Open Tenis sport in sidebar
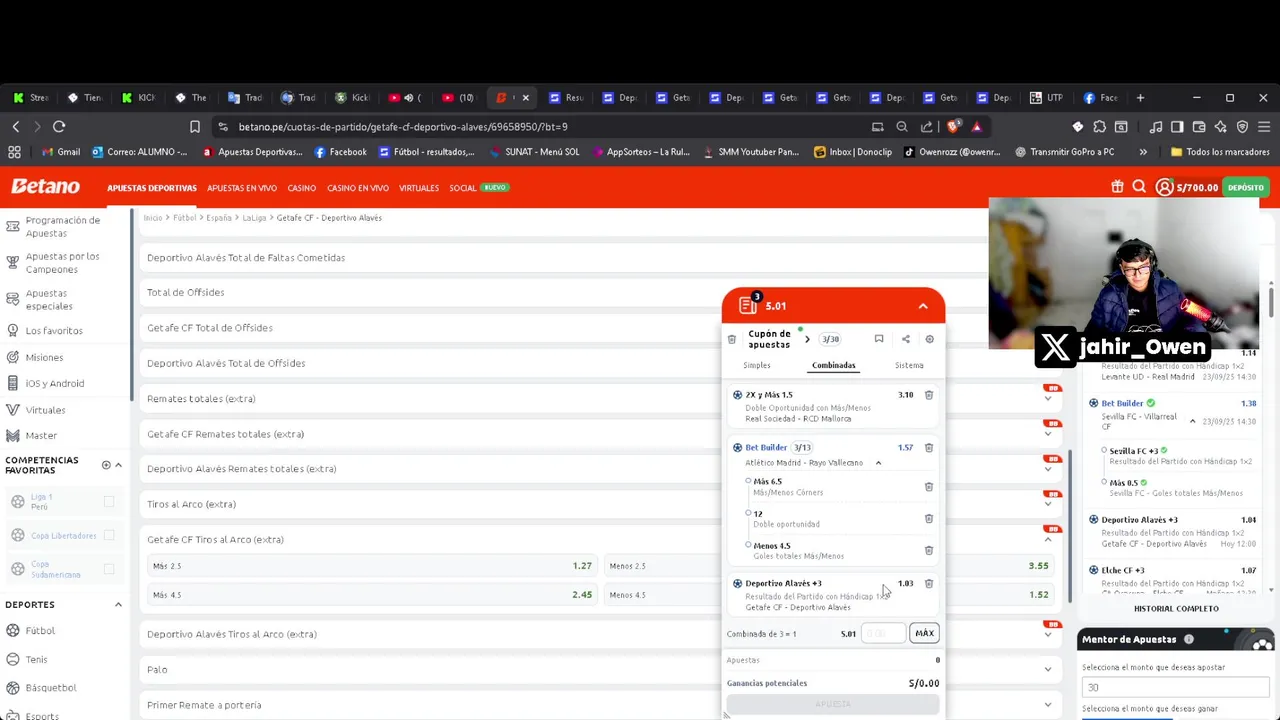Image resolution: width=1280 pixels, height=720 pixels. pos(36,660)
